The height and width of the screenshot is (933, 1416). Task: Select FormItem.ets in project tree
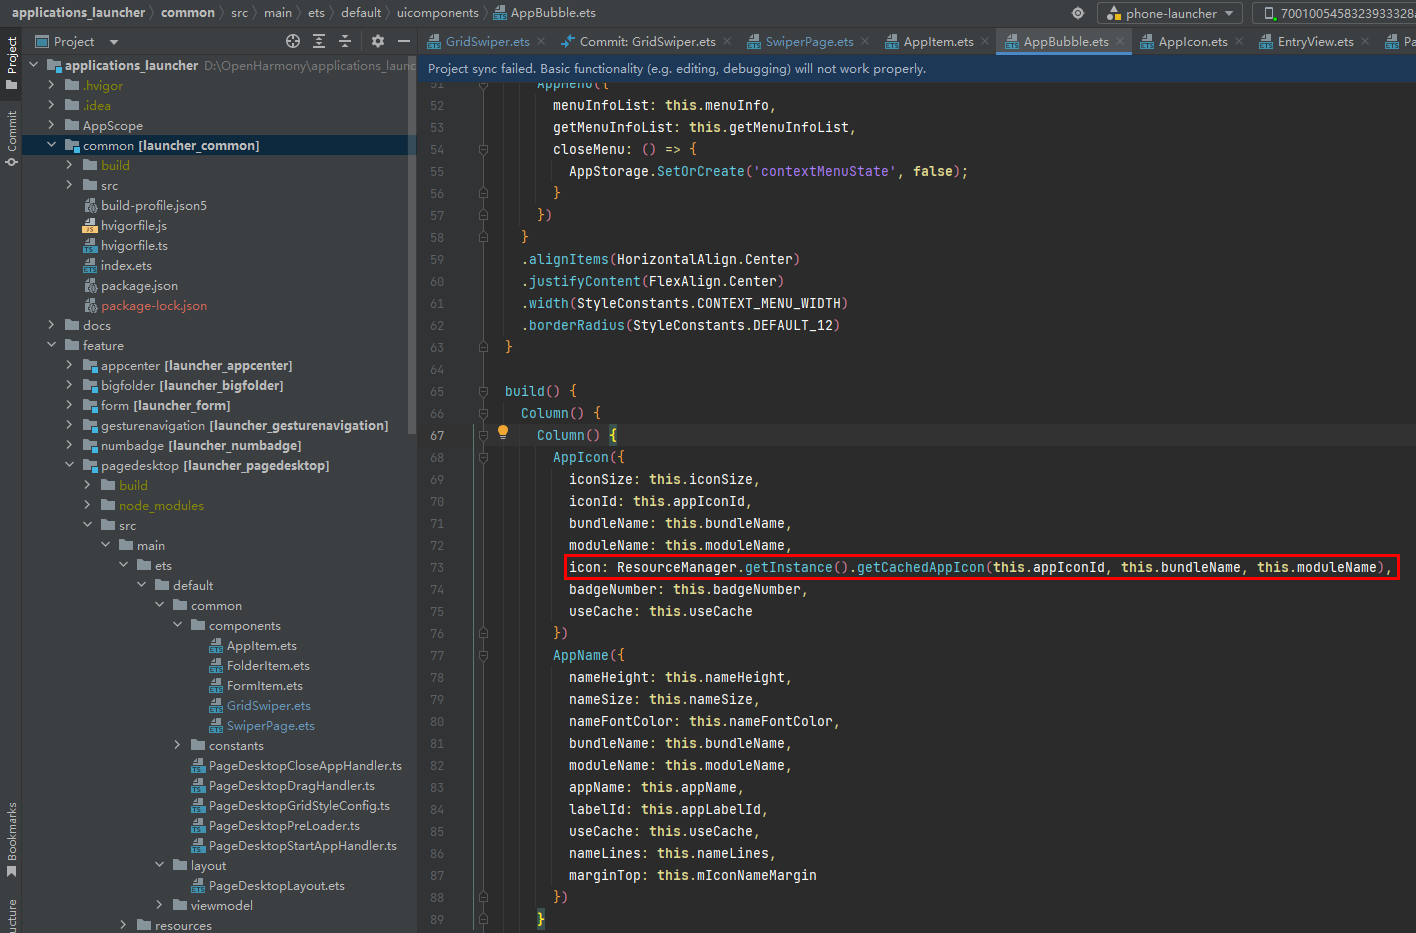[264, 685]
